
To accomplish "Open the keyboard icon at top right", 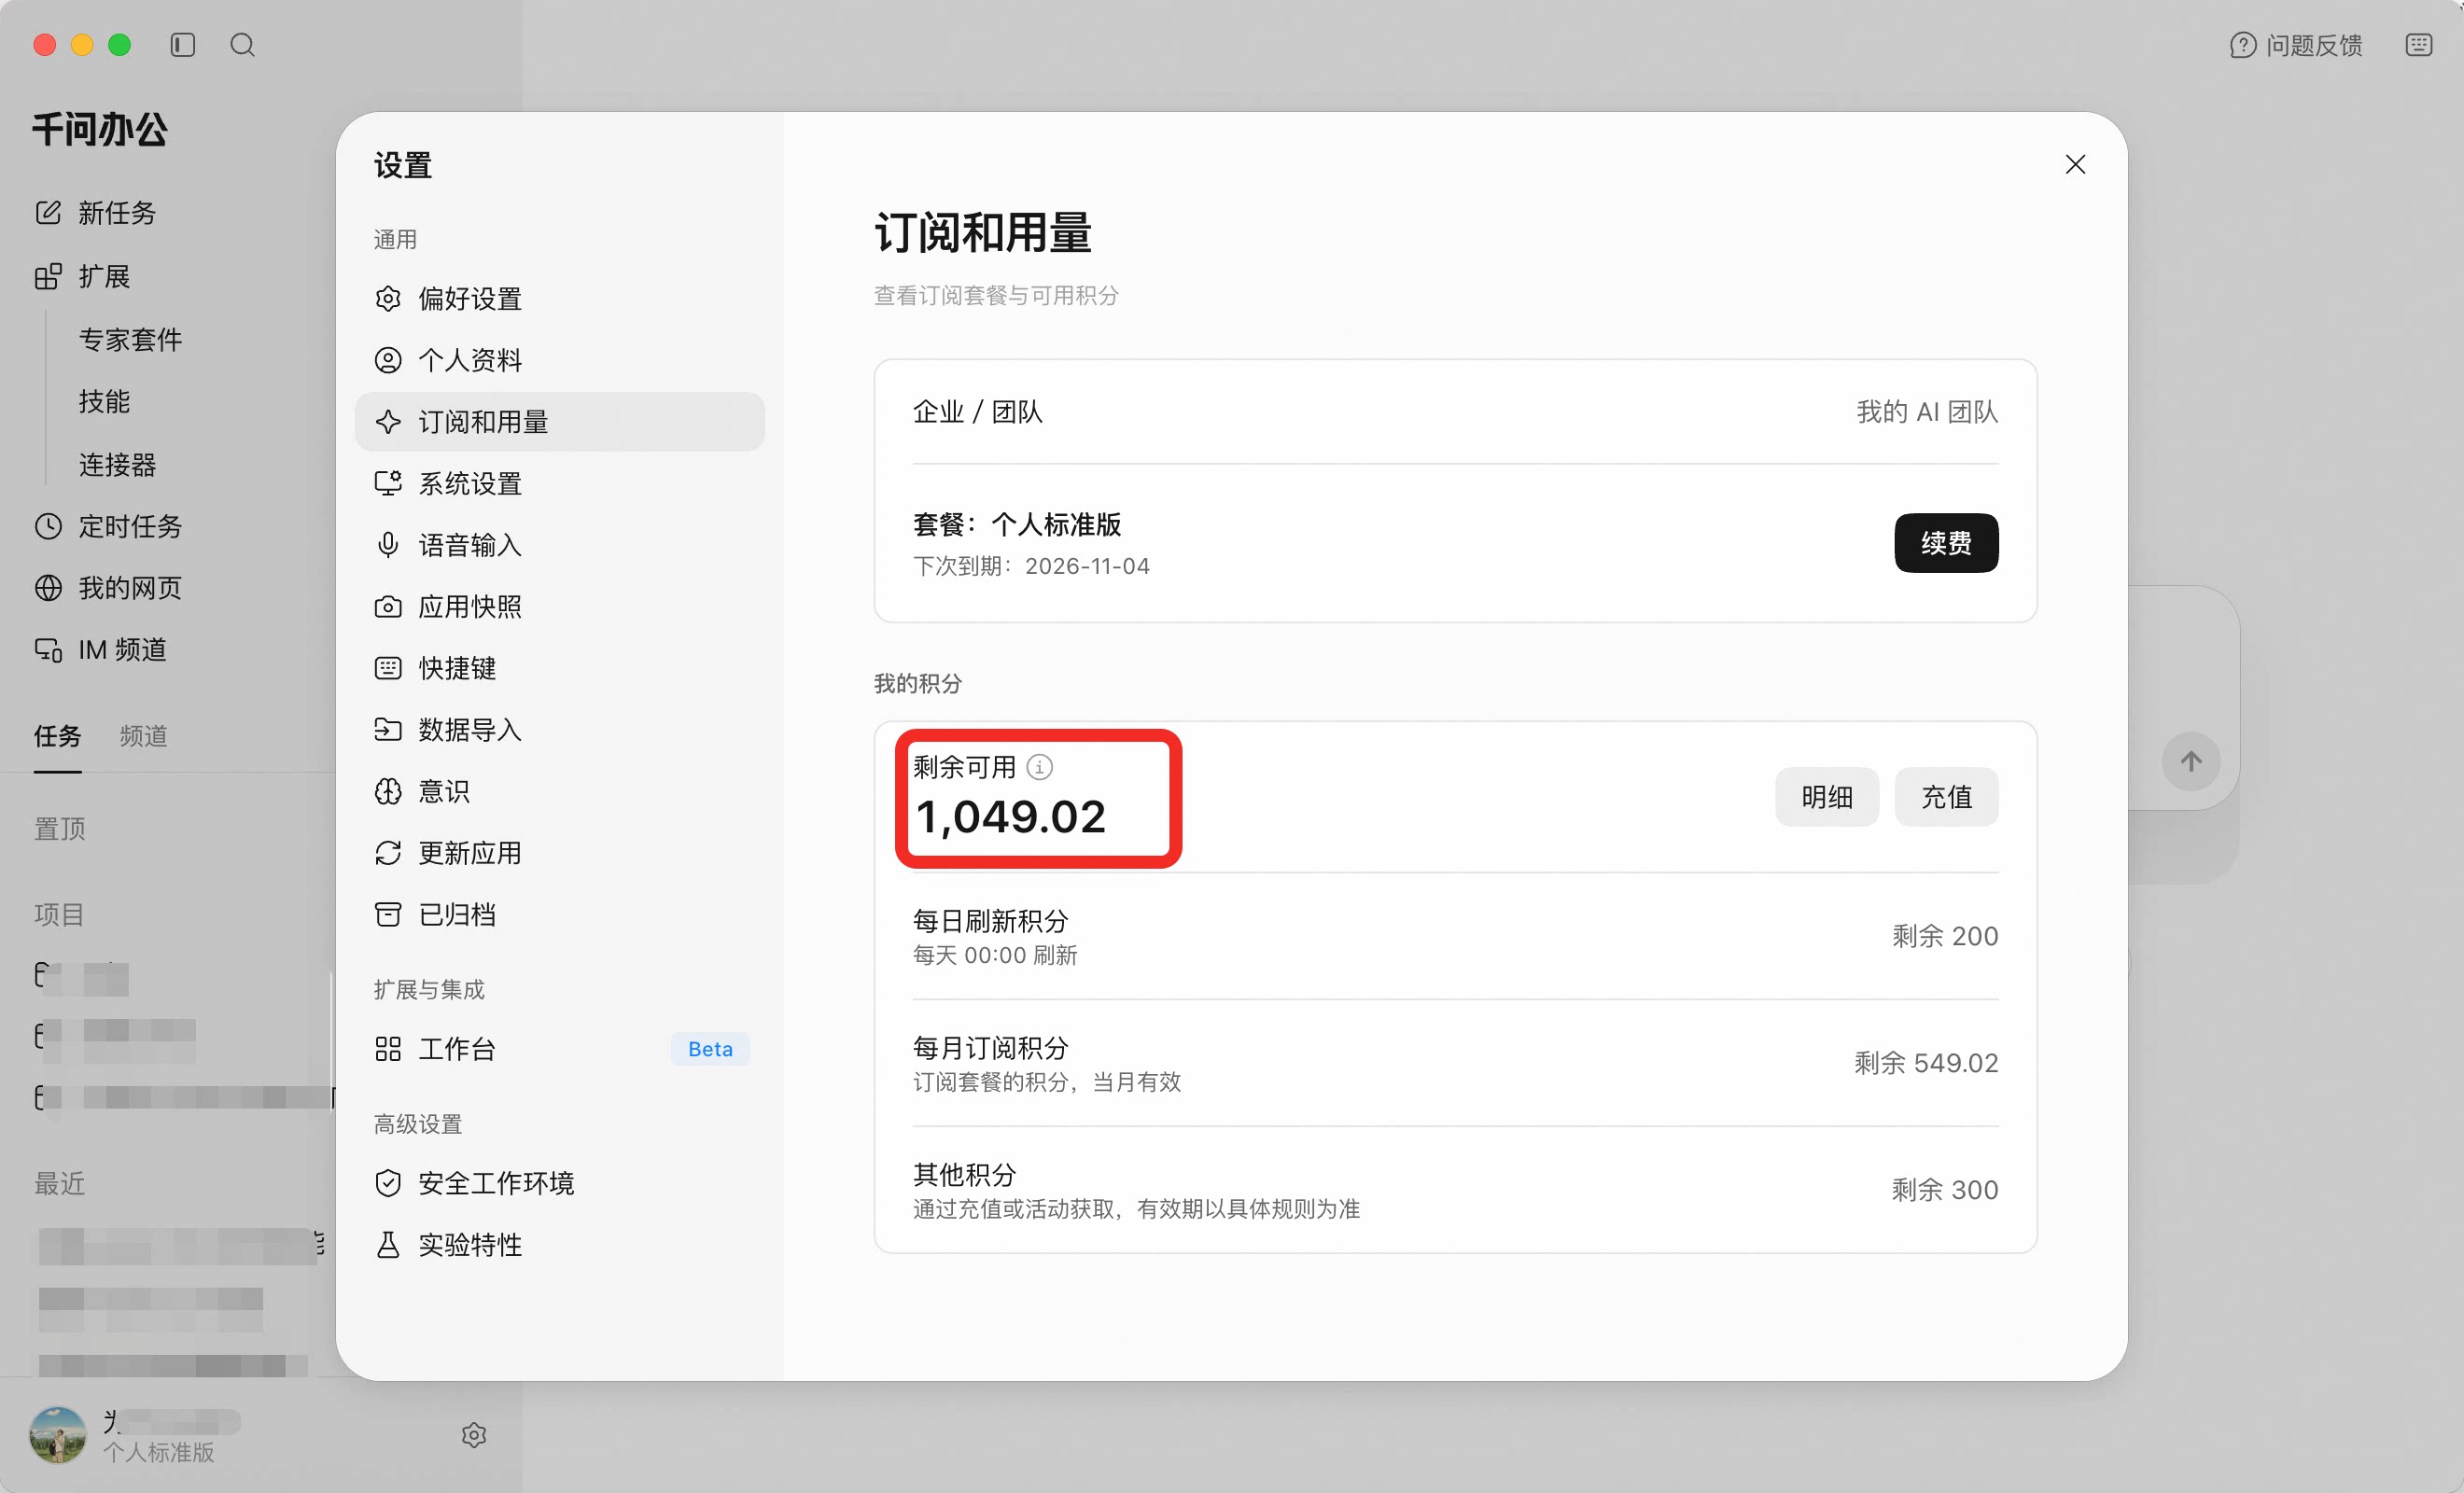I will pos(2419,45).
